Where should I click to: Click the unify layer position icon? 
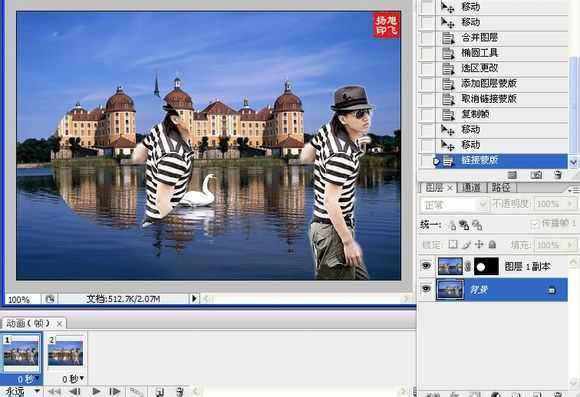[x=452, y=225]
